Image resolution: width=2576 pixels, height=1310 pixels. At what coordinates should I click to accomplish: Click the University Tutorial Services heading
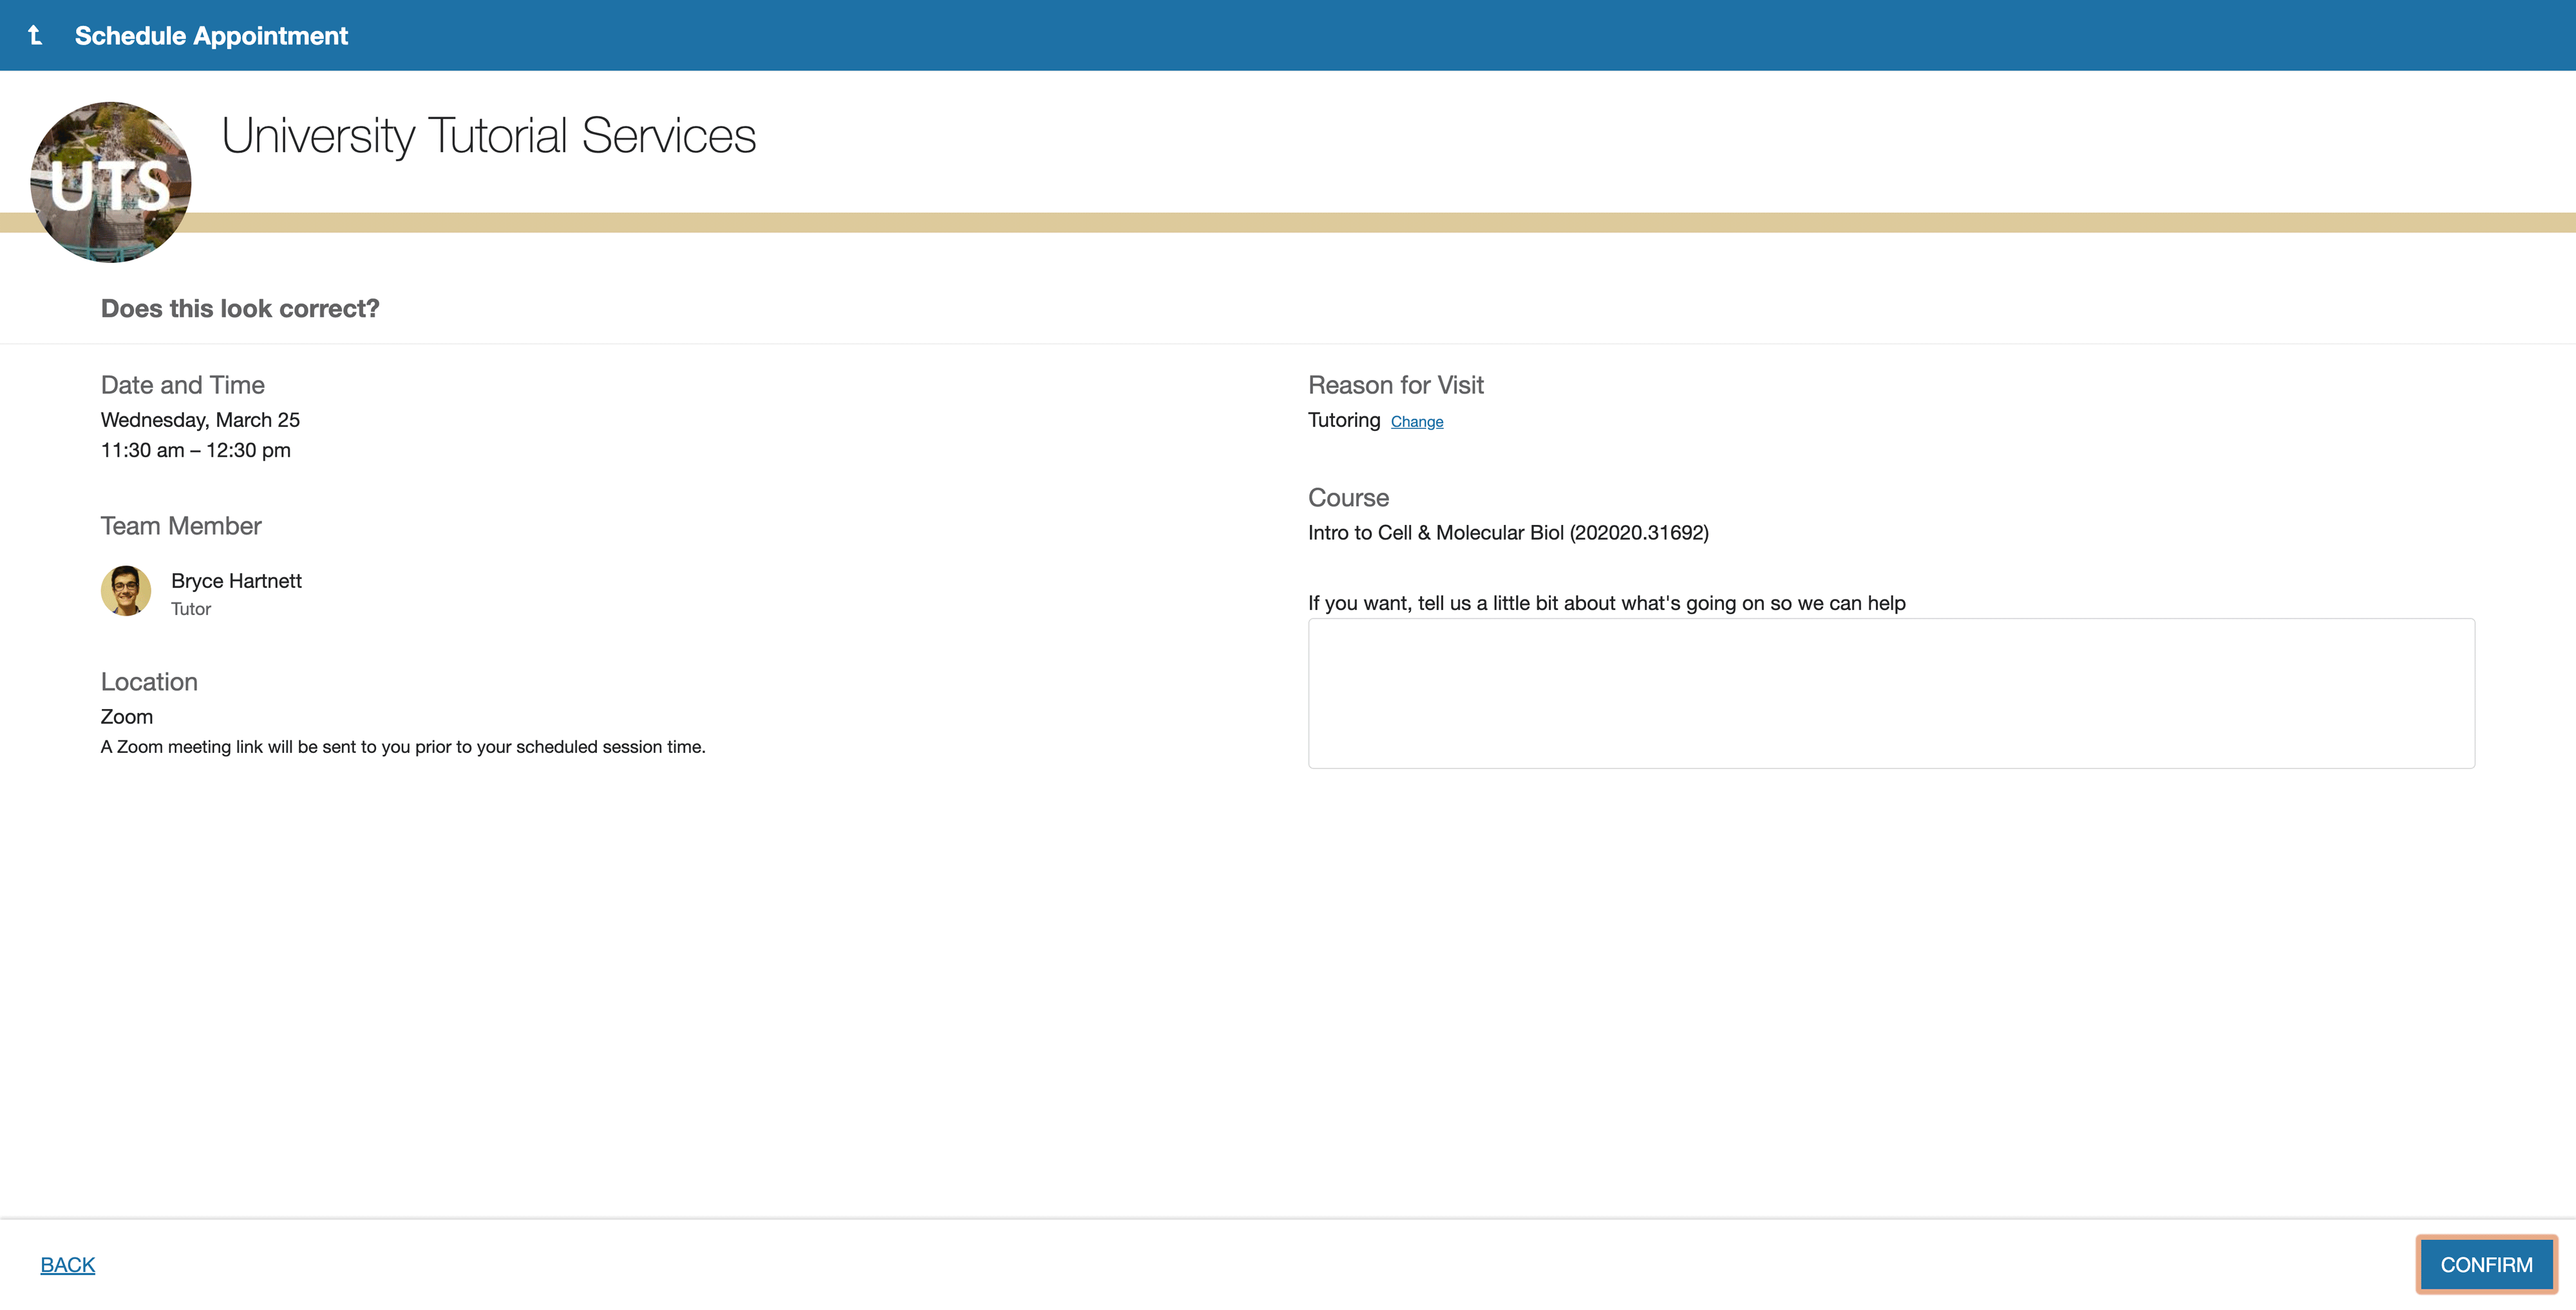click(x=488, y=136)
